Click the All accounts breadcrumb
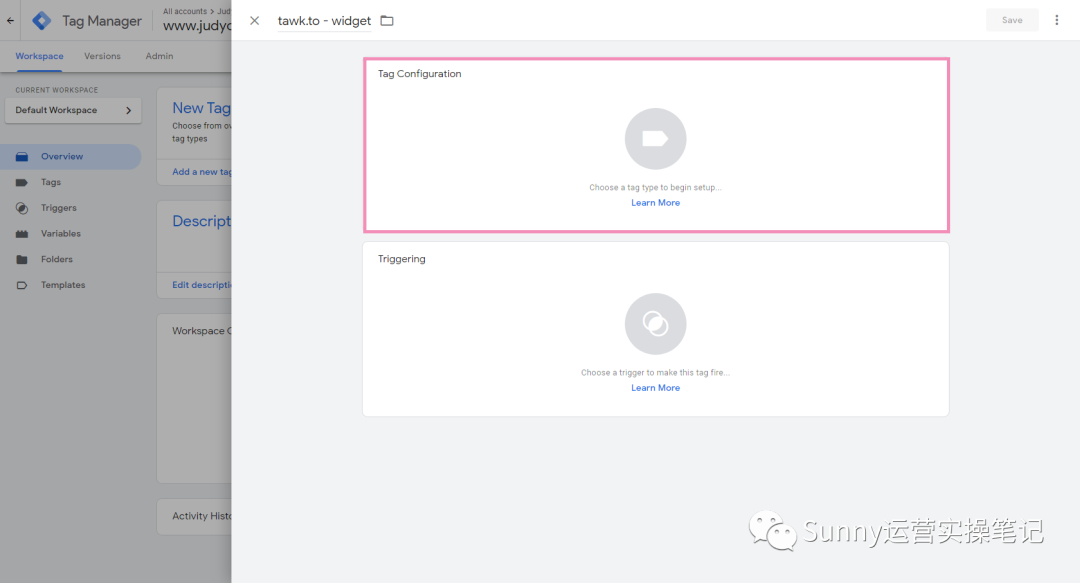The width and height of the screenshot is (1080, 583). tap(185, 11)
